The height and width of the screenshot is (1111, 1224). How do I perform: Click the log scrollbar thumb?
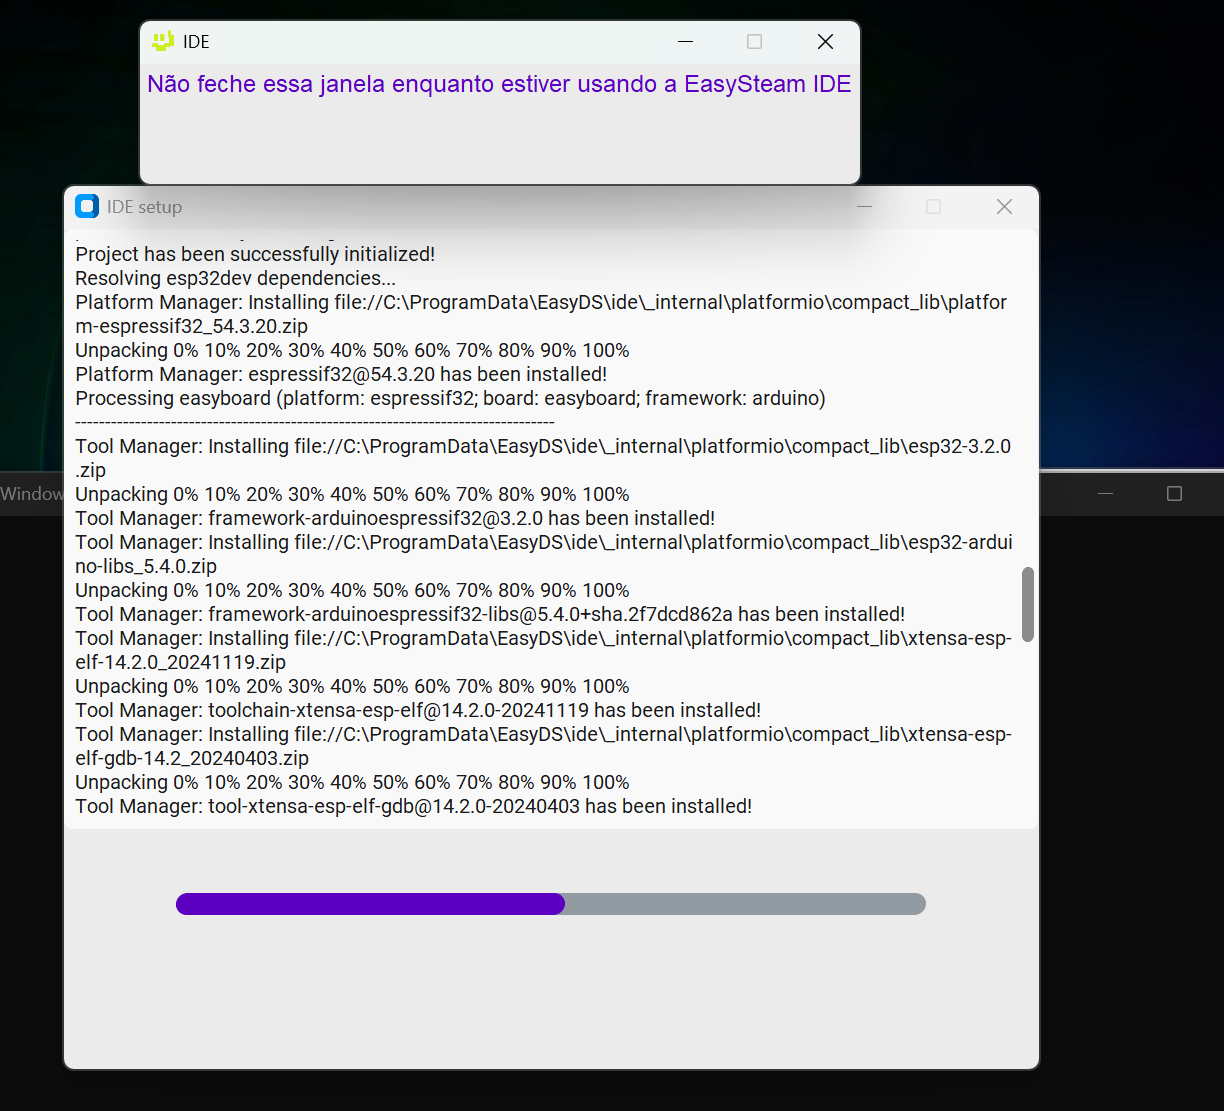(1027, 605)
